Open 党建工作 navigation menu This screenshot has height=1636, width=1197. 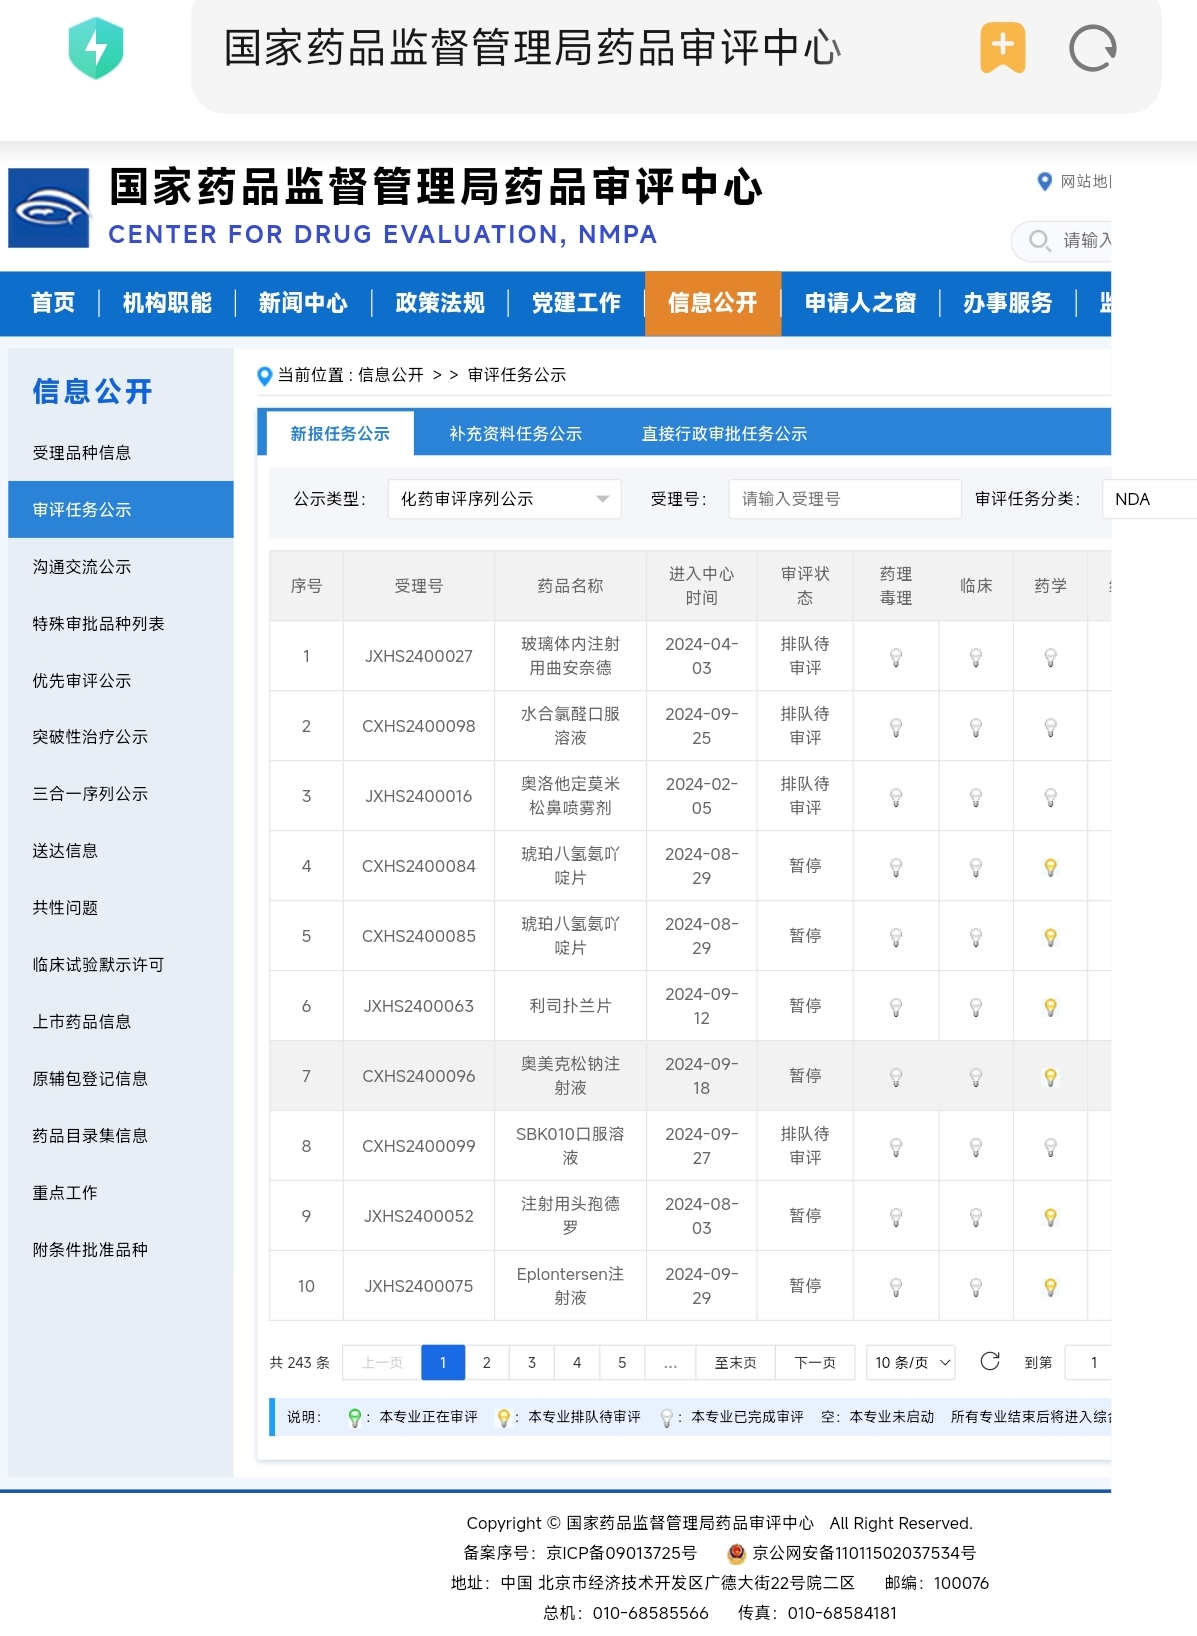pyautogui.click(x=576, y=303)
